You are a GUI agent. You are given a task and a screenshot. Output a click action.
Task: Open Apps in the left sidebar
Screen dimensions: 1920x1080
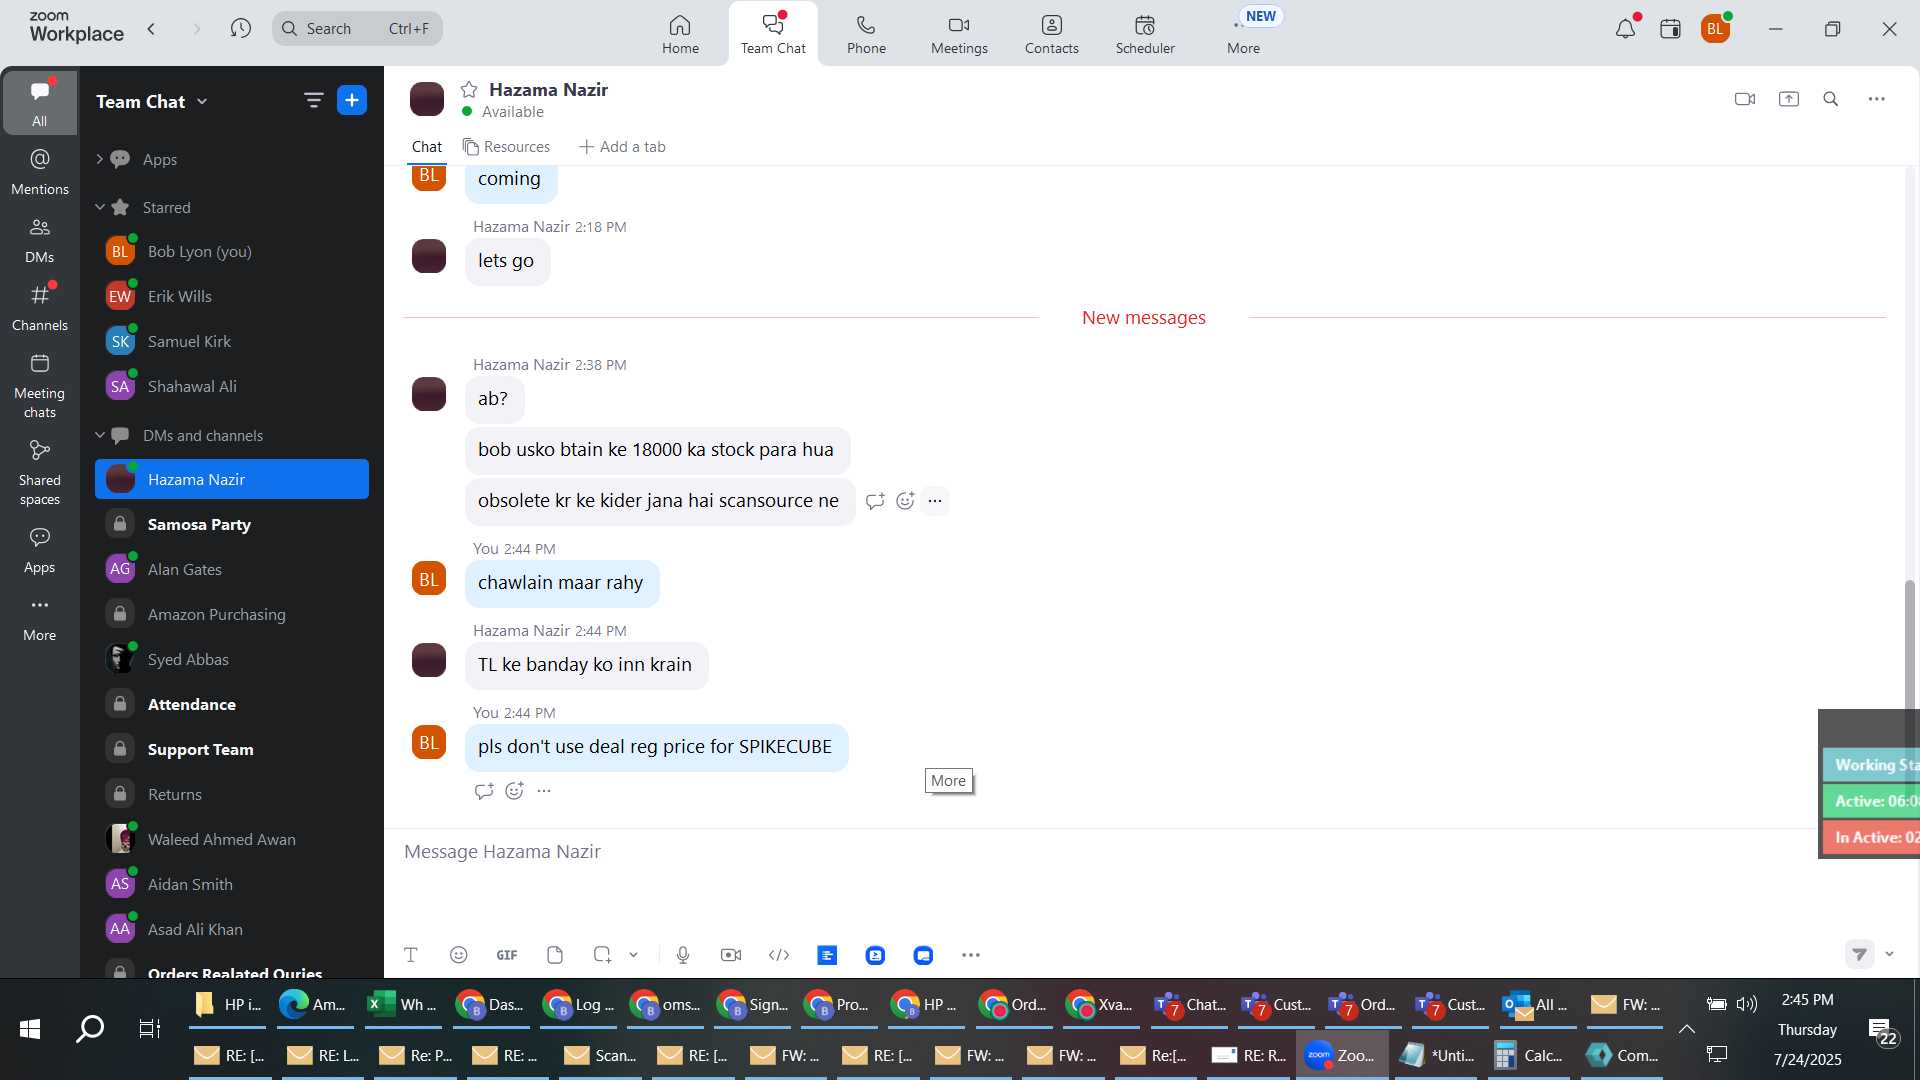40,550
